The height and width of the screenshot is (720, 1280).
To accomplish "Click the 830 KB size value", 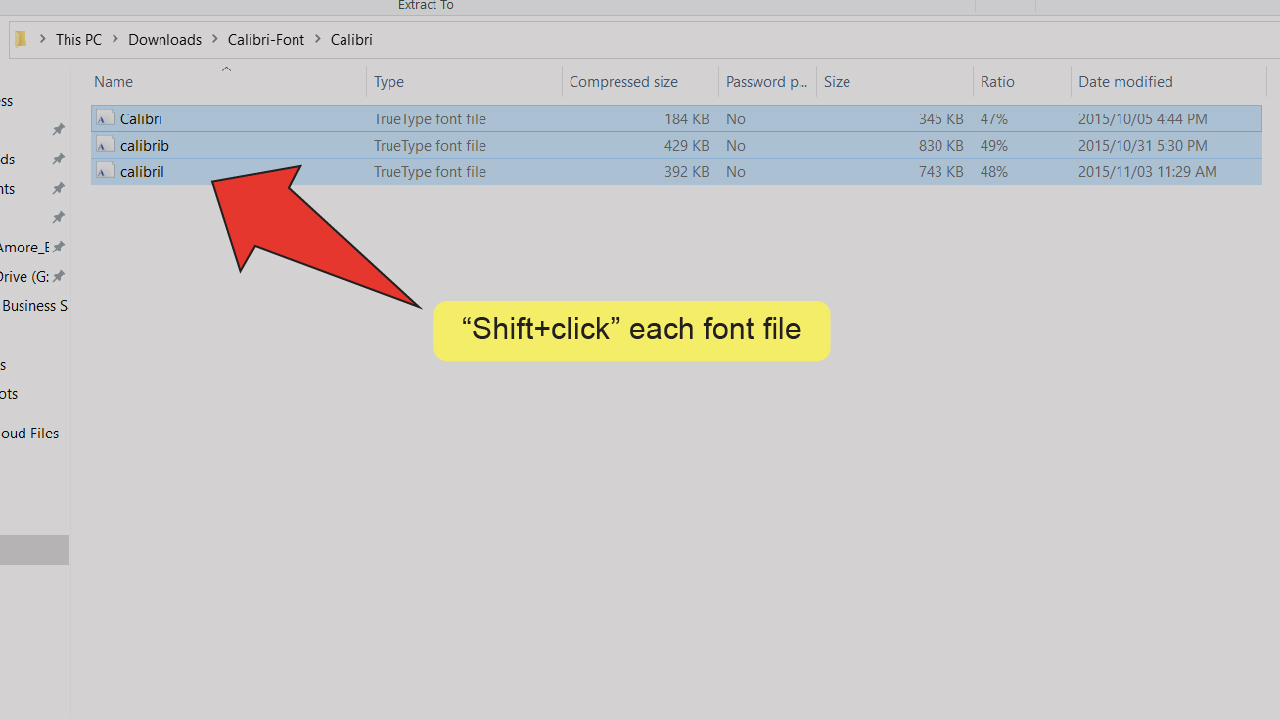I will (941, 146).
